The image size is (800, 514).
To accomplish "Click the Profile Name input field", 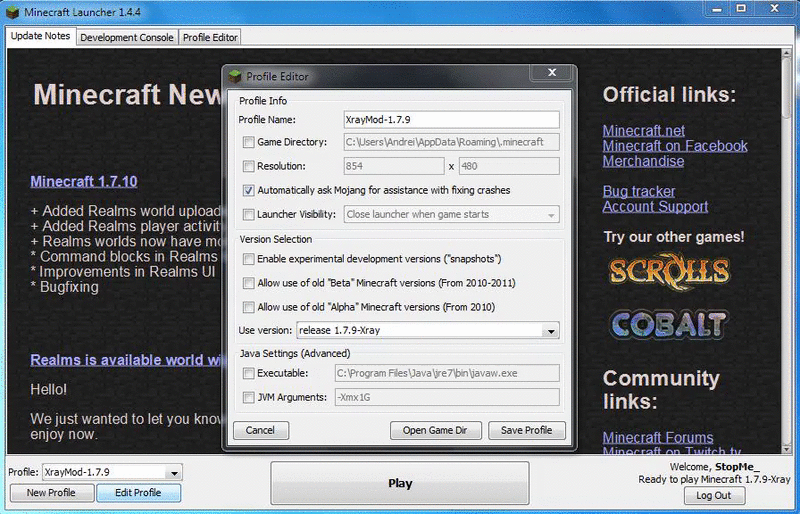I will coord(452,120).
